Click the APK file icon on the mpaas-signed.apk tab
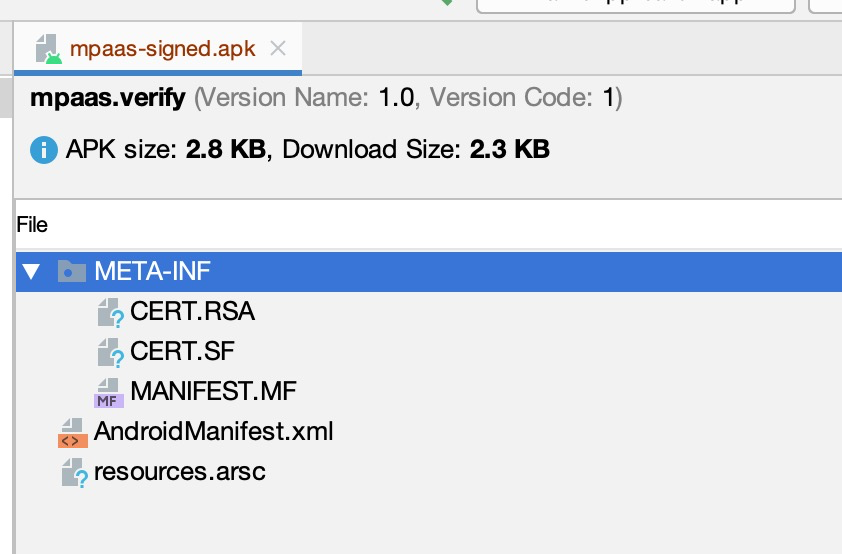Image resolution: width=842 pixels, height=554 pixels. tap(48, 49)
